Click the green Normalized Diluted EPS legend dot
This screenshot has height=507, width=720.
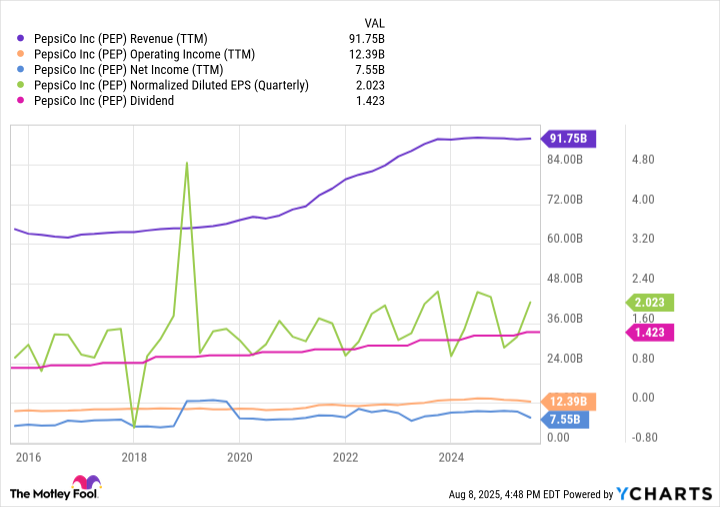click(20, 85)
